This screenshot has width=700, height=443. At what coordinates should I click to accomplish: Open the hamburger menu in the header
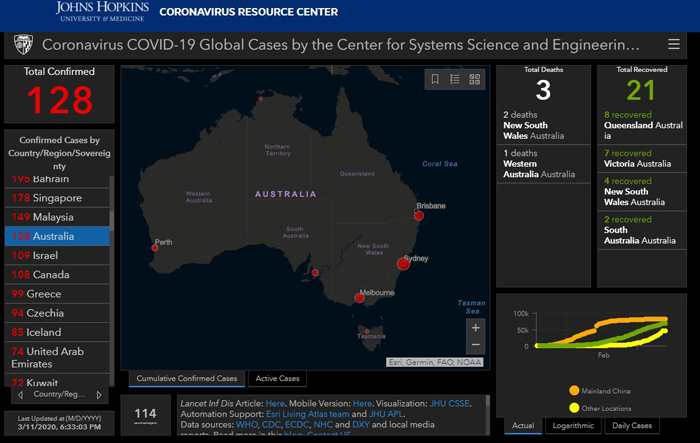coord(674,44)
